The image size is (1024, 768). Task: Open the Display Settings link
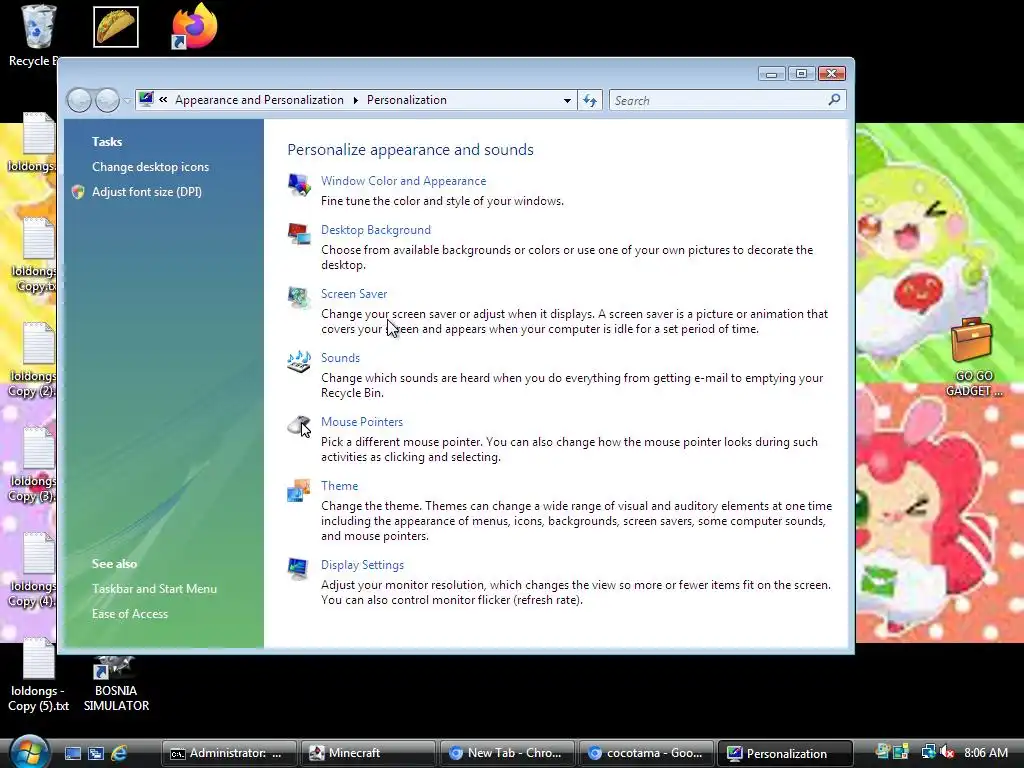click(362, 565)
